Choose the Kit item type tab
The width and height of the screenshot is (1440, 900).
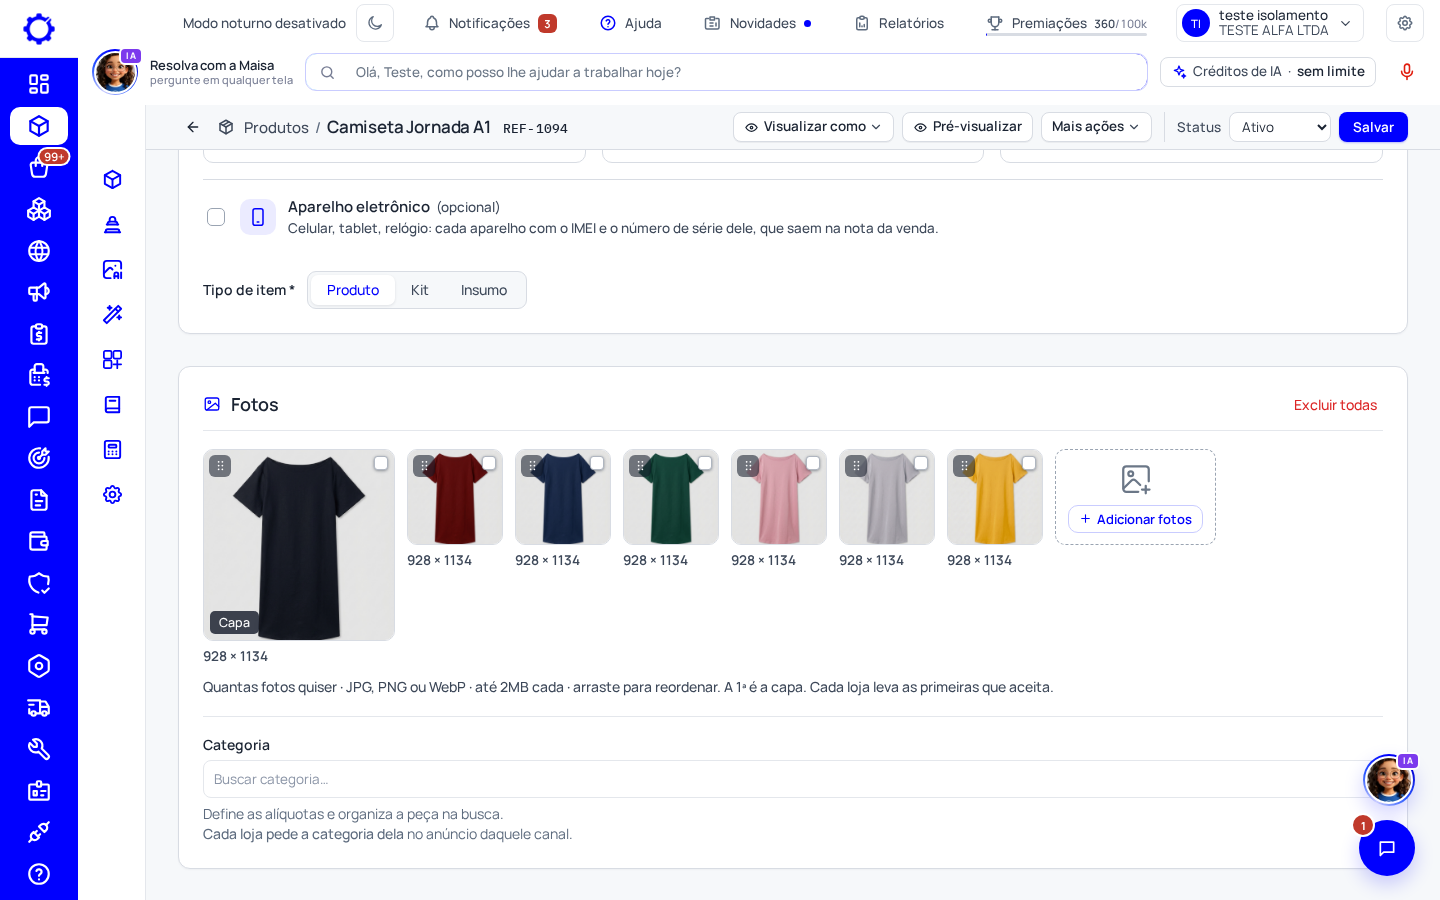point(419,290)
